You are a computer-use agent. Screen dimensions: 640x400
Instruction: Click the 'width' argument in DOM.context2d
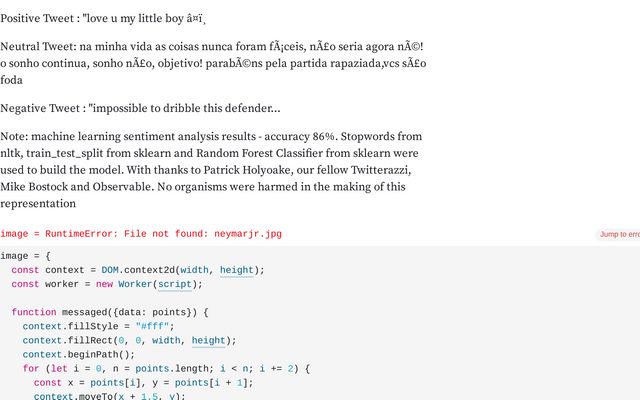(x=194, y=270)
